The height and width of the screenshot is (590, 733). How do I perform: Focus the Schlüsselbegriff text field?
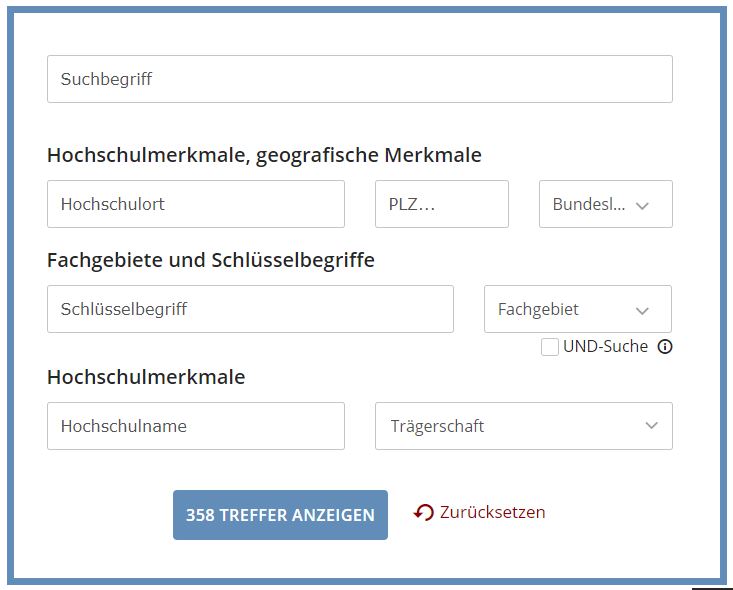click(x=250, y=309)
